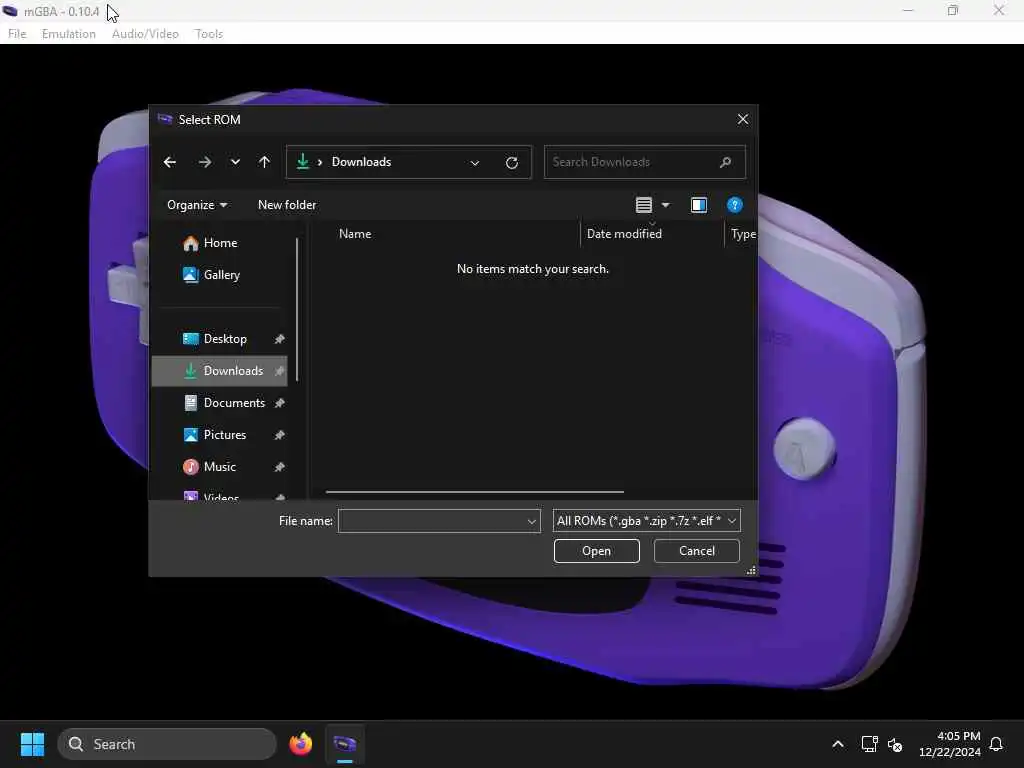Sort by the Type column header
1024x768 pixels.
743,234
